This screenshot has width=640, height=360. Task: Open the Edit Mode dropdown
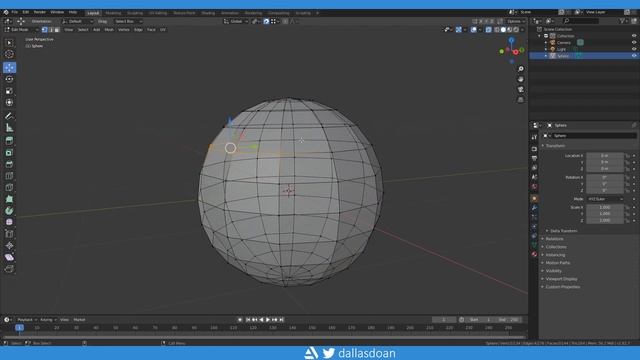click(x=21, y=30)
